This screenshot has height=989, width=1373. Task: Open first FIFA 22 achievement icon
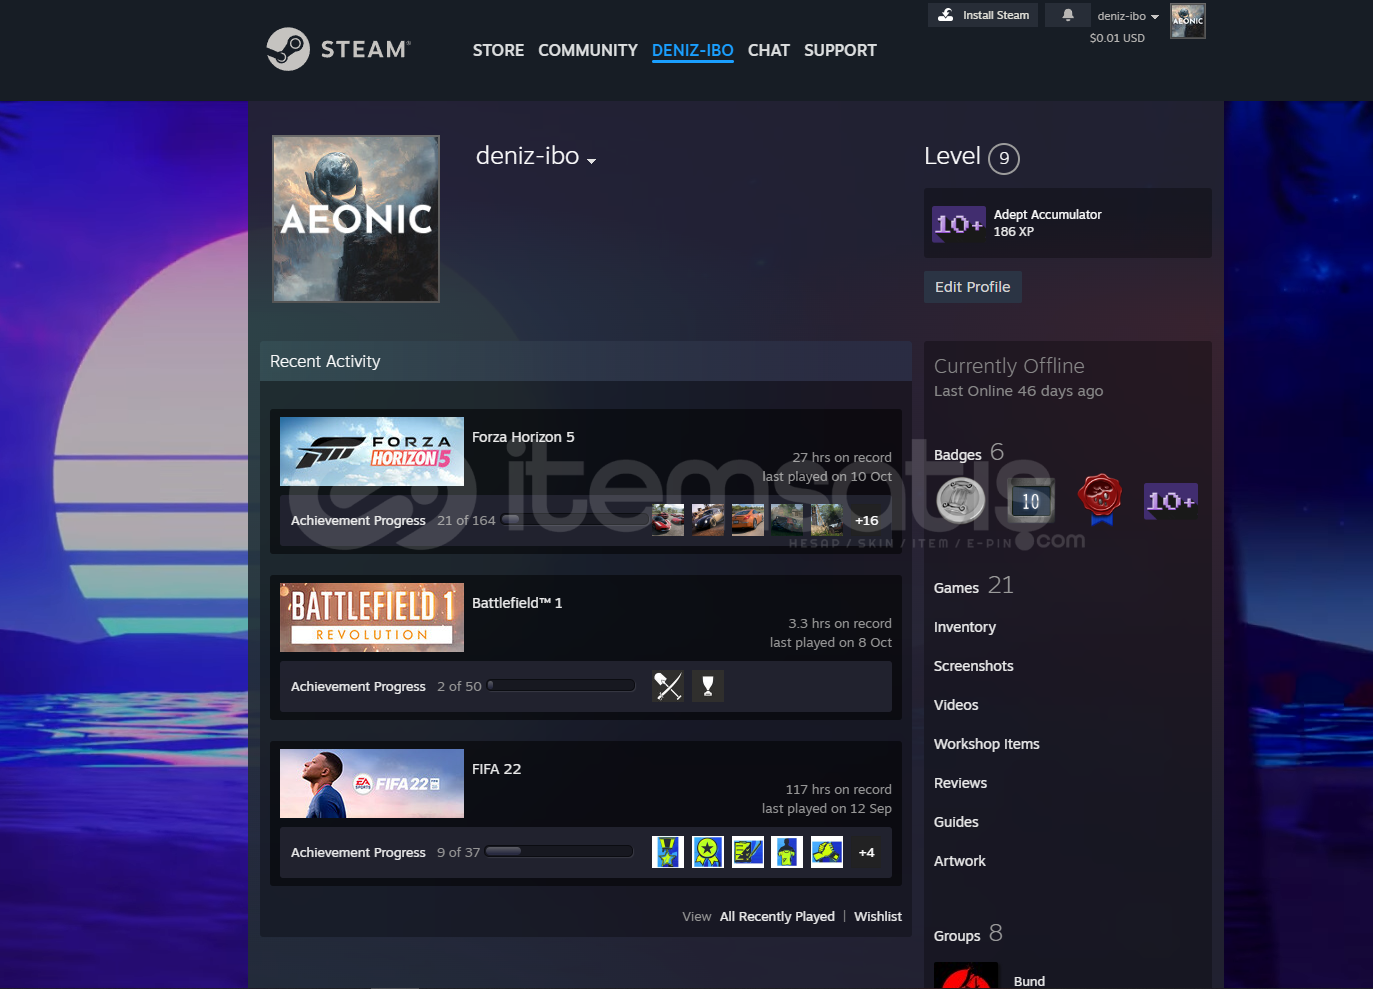[x=668, y=852]
